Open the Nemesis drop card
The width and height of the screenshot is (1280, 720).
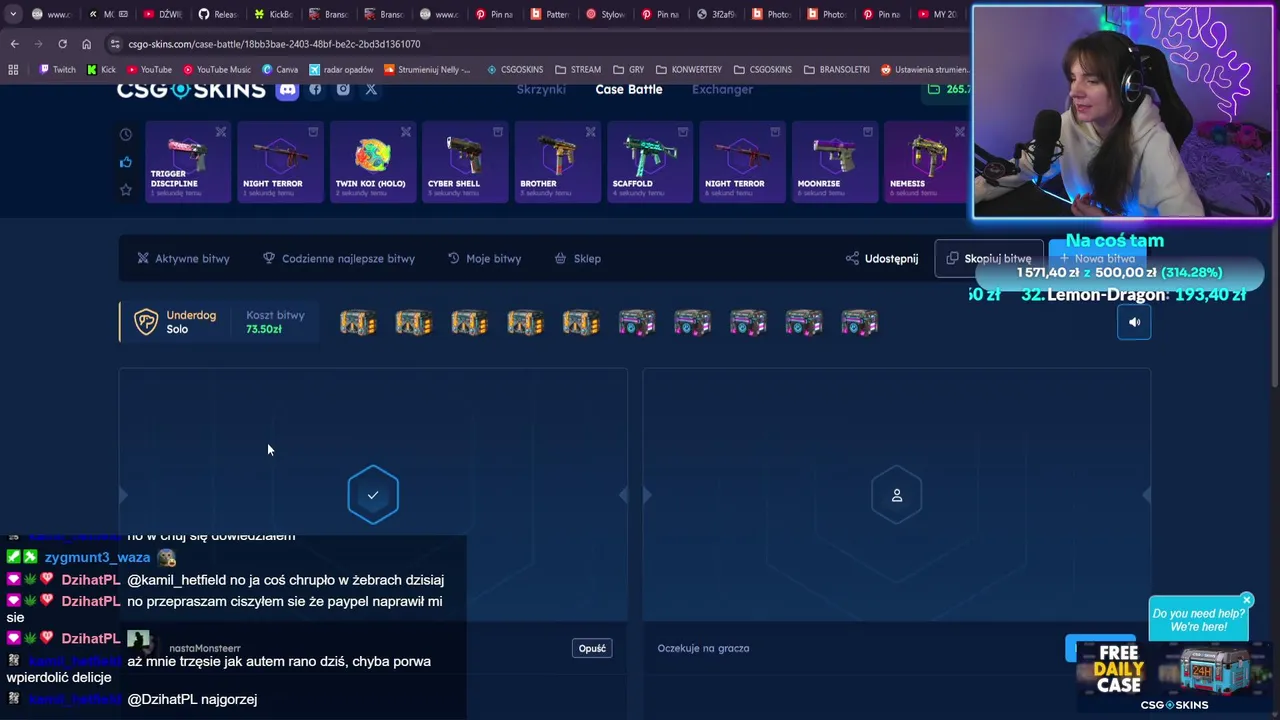[x=926, y=161]
